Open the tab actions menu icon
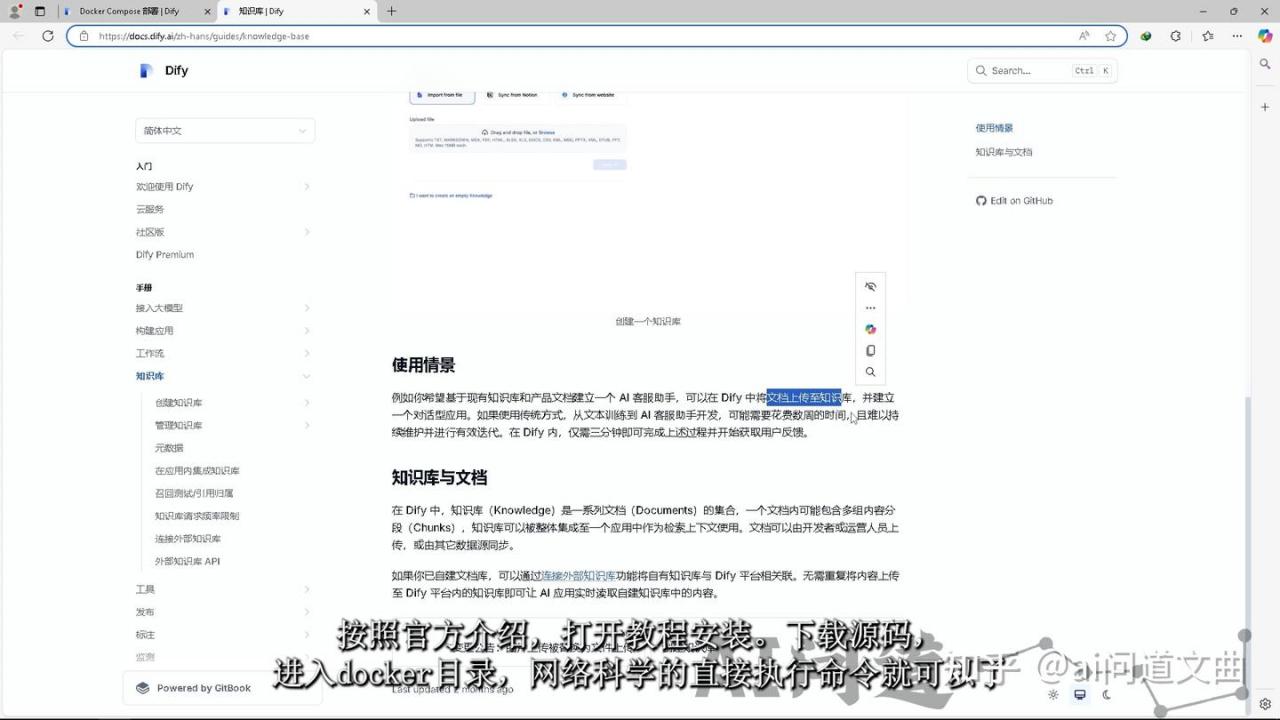This screenshot has height=720, width=1280. [40, 11]
